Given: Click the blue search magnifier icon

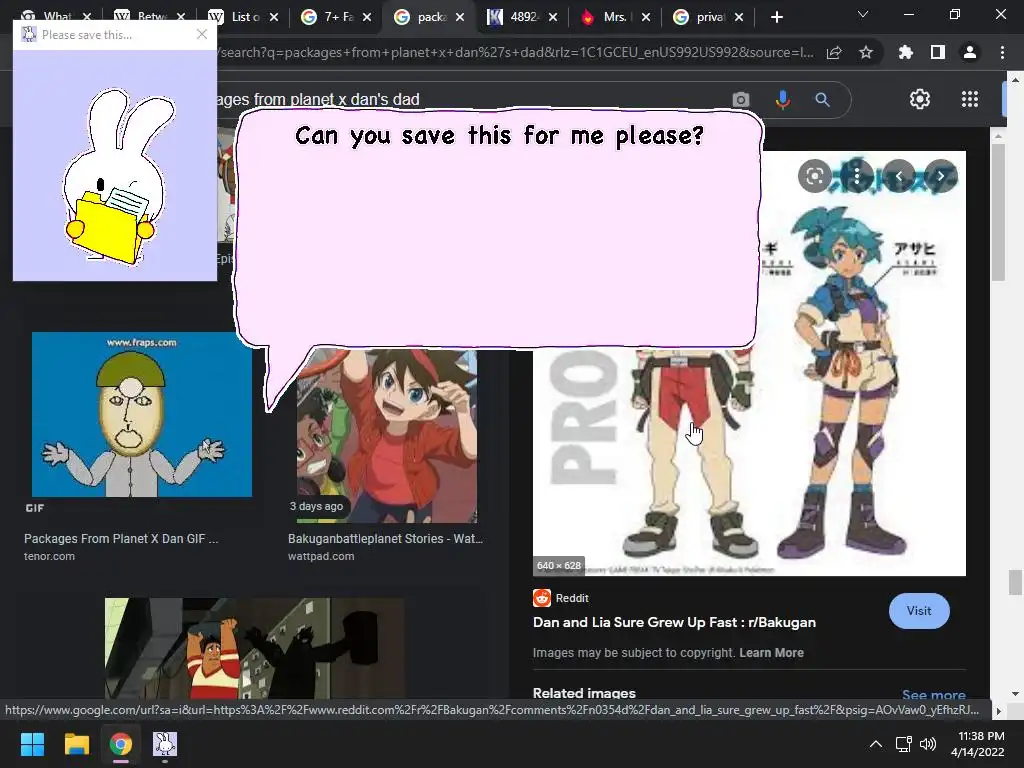Looking at the screenshot, I should click(x=822, y=99).
